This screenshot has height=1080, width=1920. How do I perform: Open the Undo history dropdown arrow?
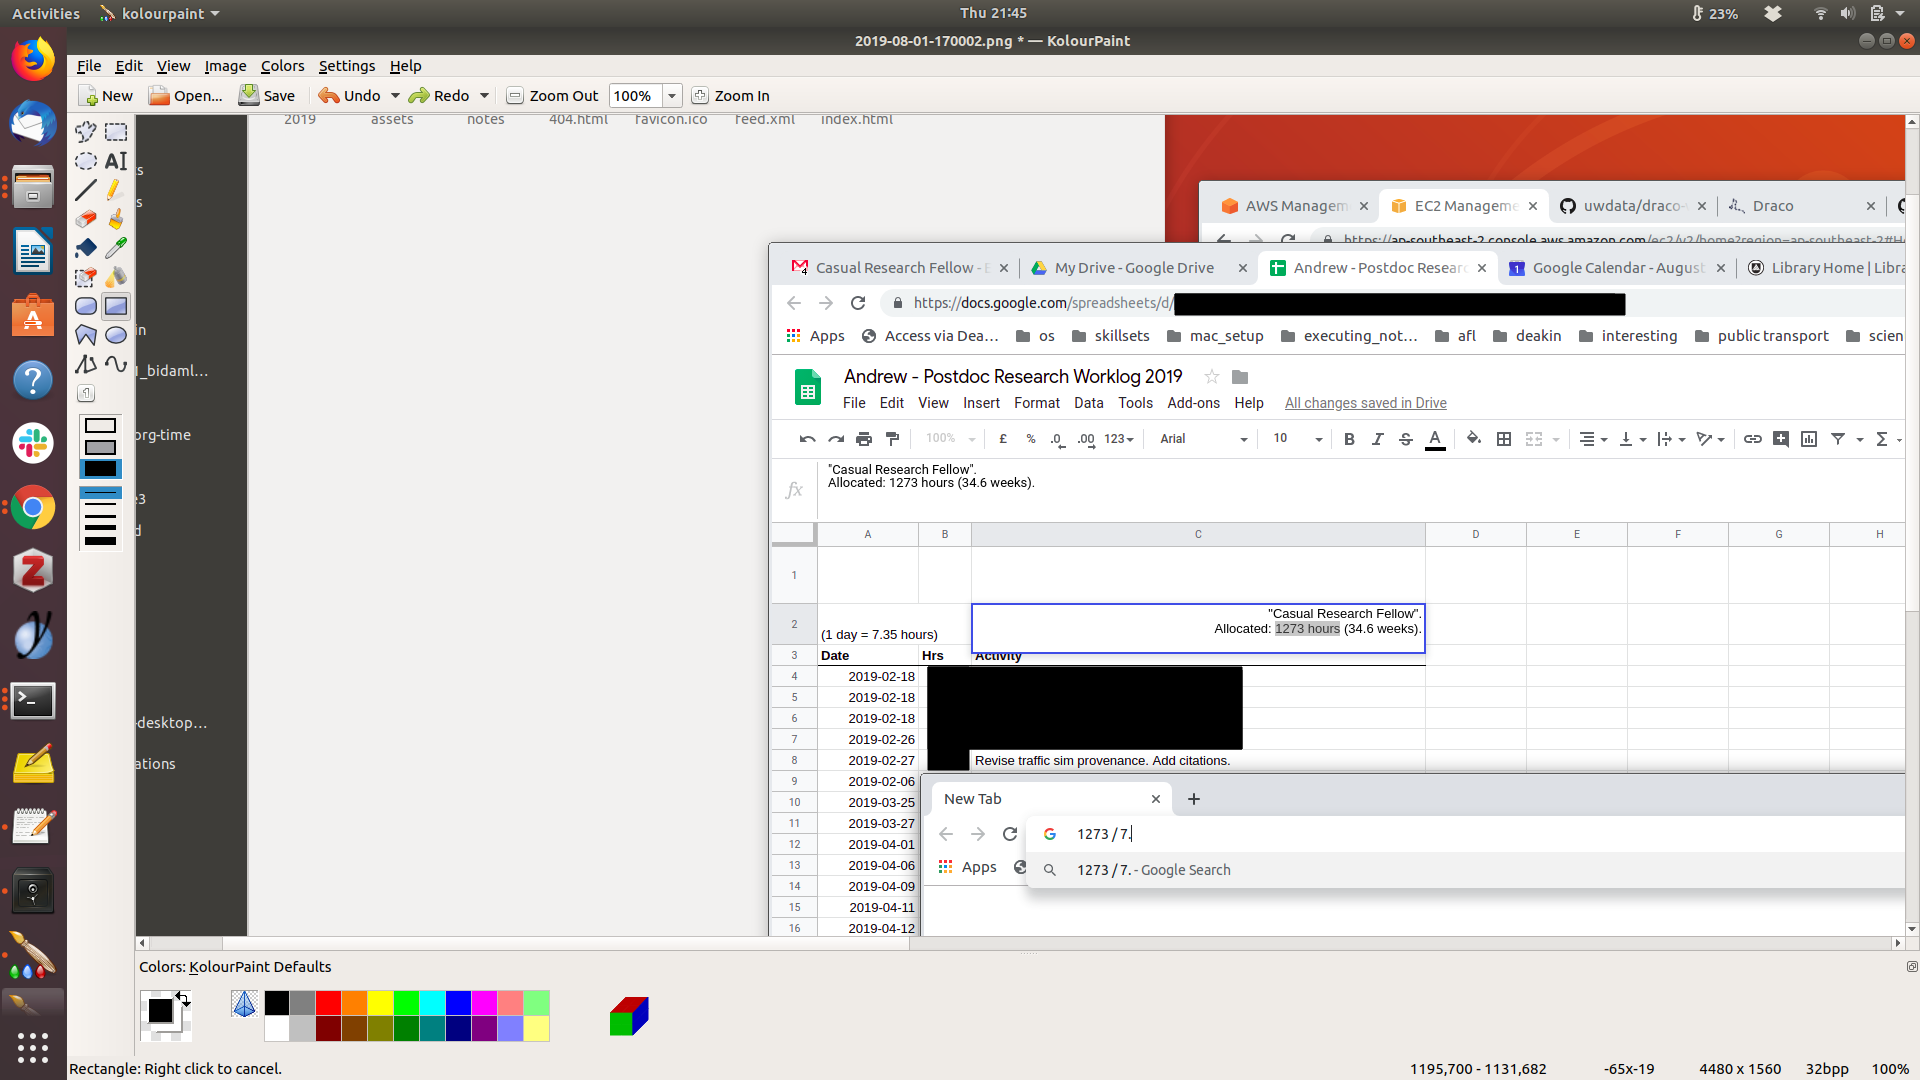[395, 96]
